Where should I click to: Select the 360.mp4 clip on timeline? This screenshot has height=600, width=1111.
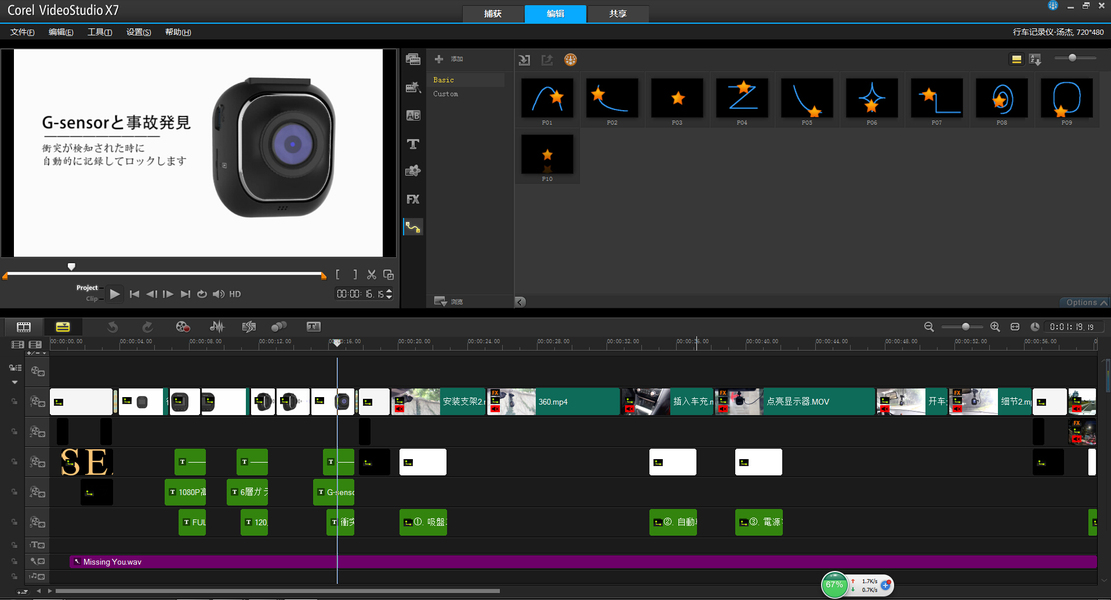tap(553, 402)
